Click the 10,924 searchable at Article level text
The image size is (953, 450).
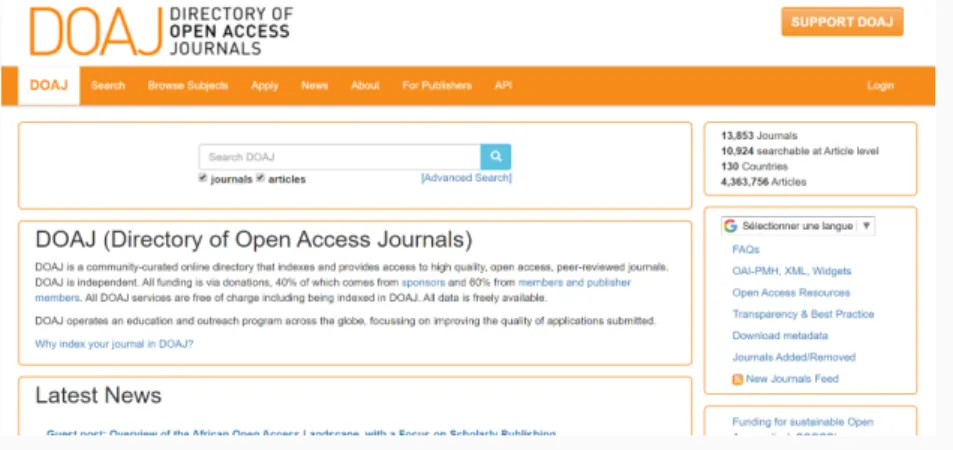click(800, 151)
